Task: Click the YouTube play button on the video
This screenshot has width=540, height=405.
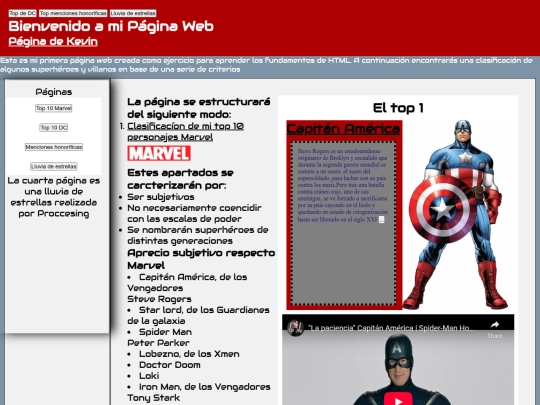Action: click(x=398, y=400)
